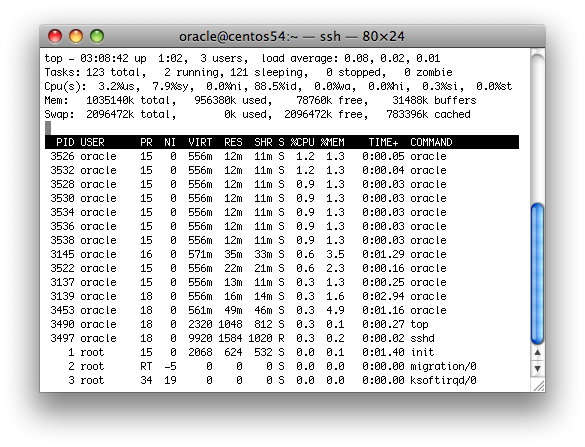Click the green zoom window button

pyautogui.click(x=97, y=36)
